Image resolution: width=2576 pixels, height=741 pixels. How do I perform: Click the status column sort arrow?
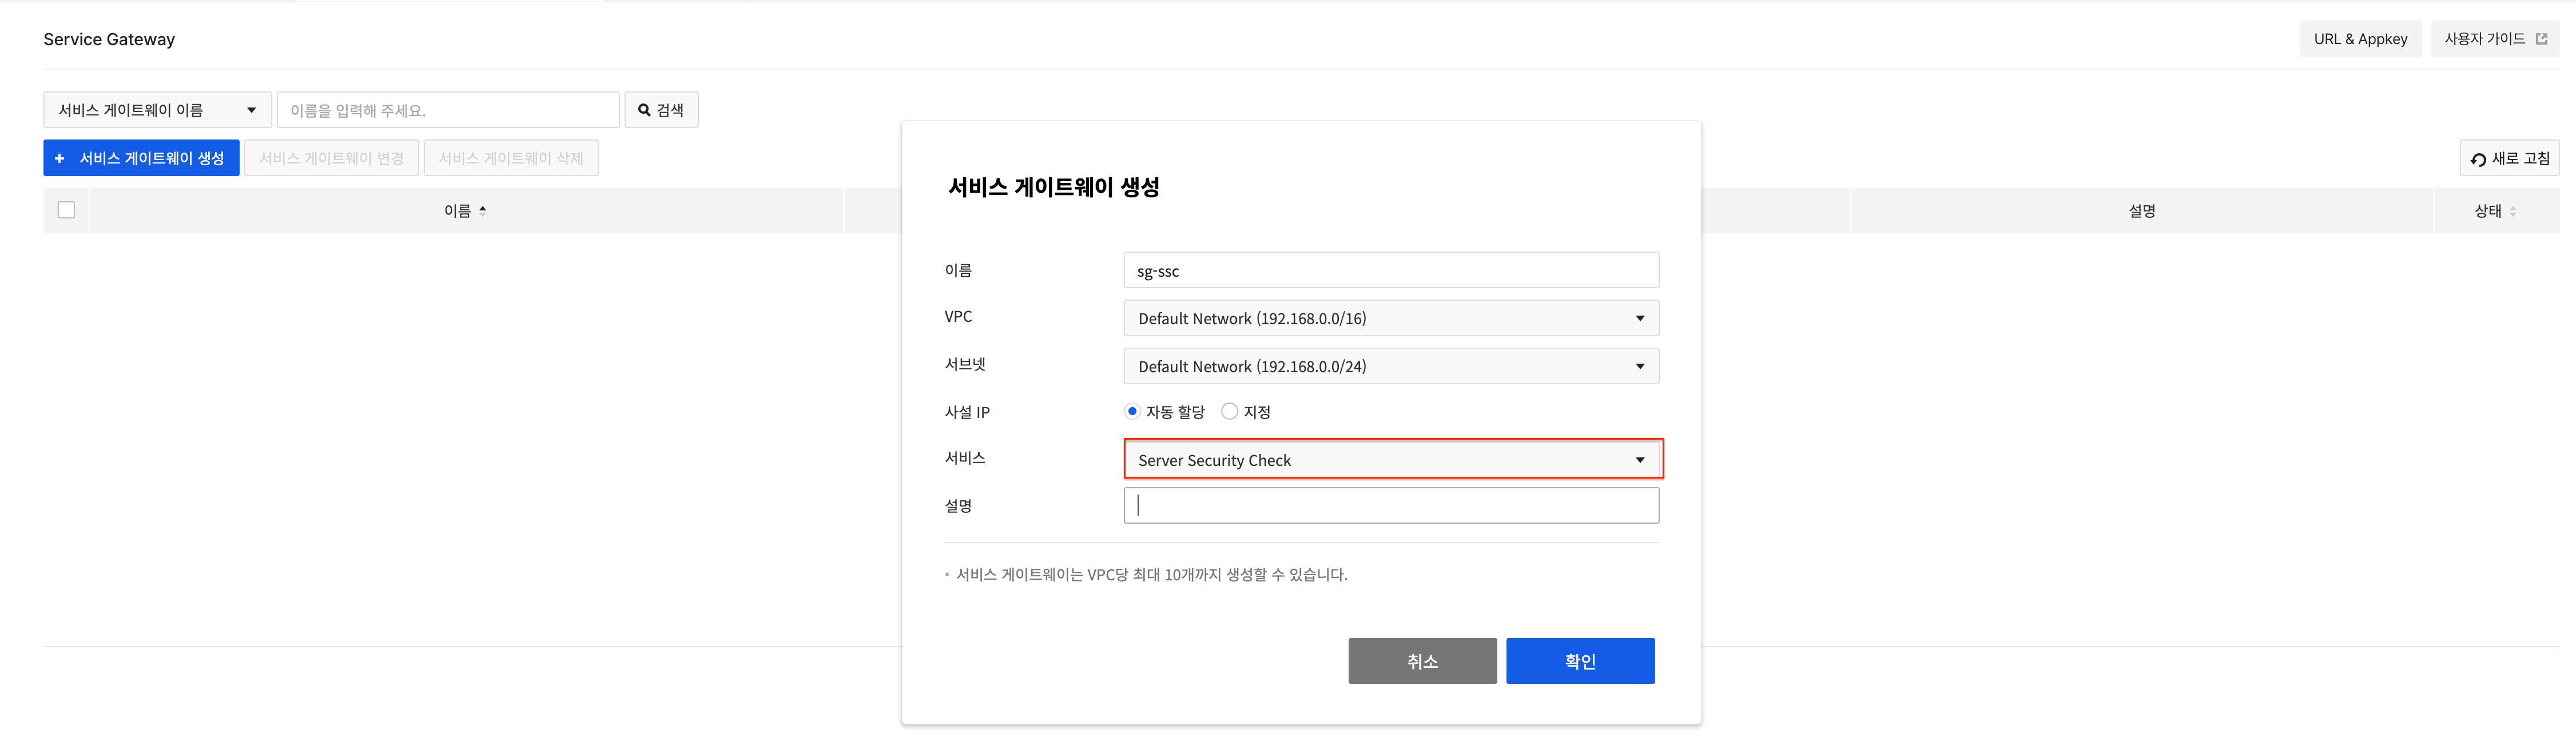(x=2513, y=211)
